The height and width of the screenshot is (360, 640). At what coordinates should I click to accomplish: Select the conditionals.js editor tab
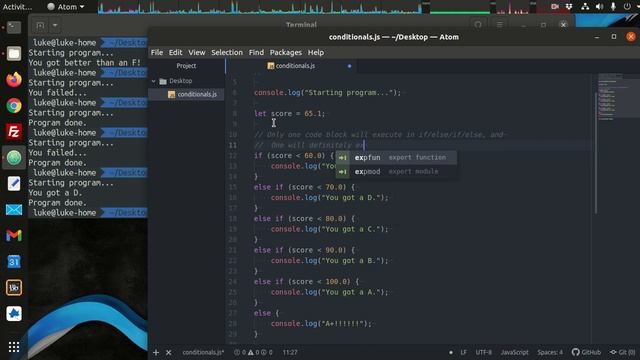[x=291, y=66]
